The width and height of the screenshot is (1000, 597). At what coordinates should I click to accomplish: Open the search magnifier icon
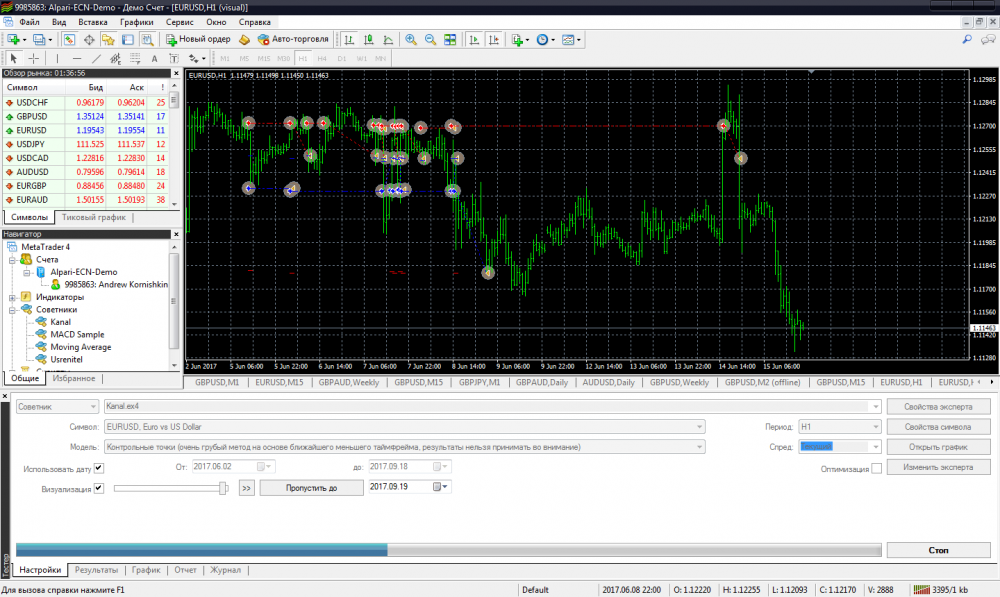coord(967,40)
